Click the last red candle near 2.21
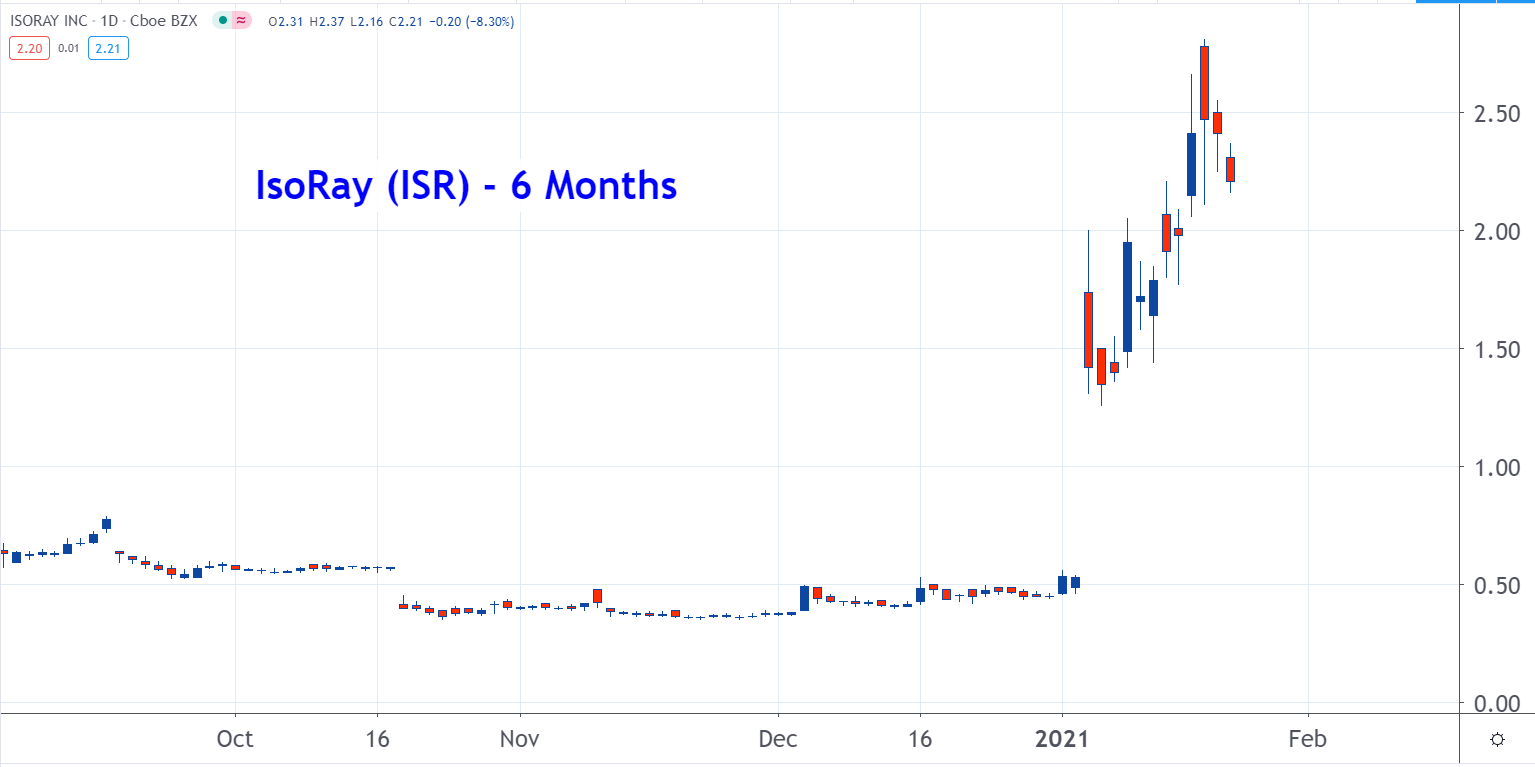1535x767 pixels. click(x=1230, y=169)
